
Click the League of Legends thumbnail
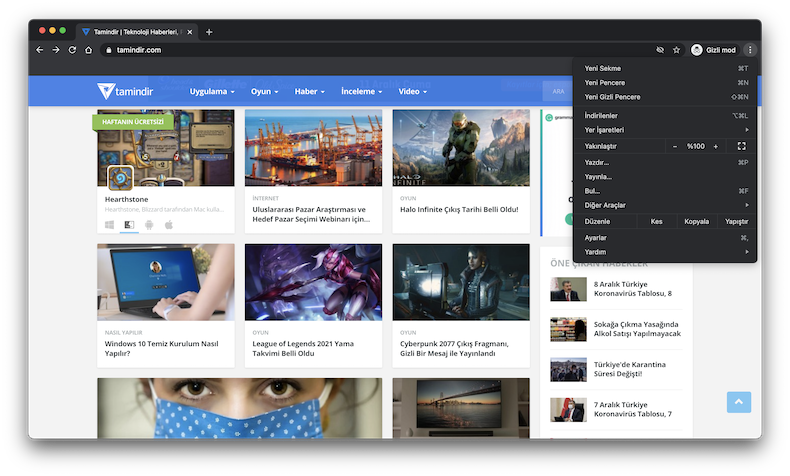313,282
